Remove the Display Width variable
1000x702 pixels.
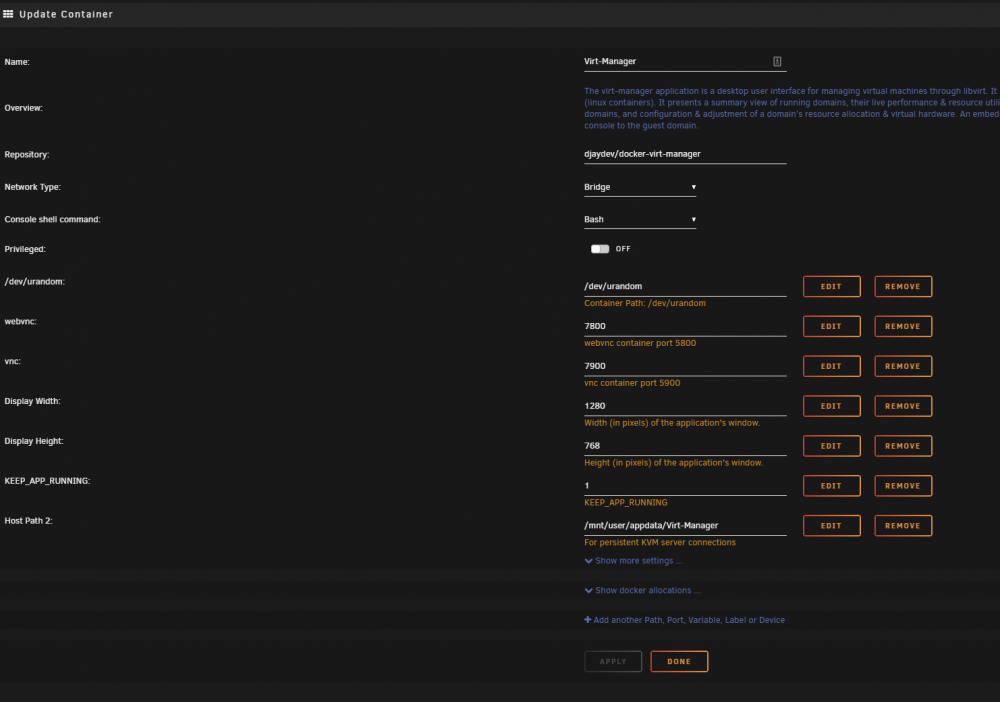(x=903, y=406)
